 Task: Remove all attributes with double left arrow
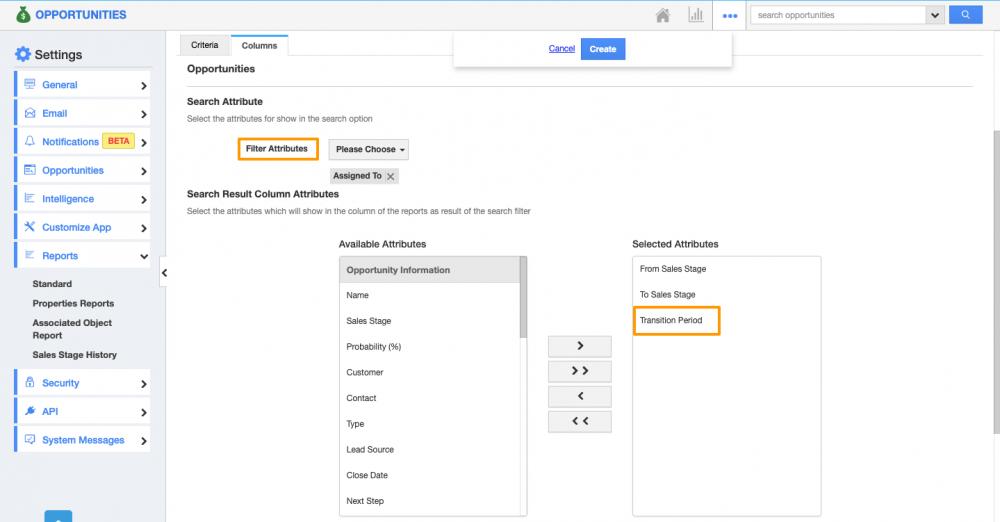click(579, 421)
